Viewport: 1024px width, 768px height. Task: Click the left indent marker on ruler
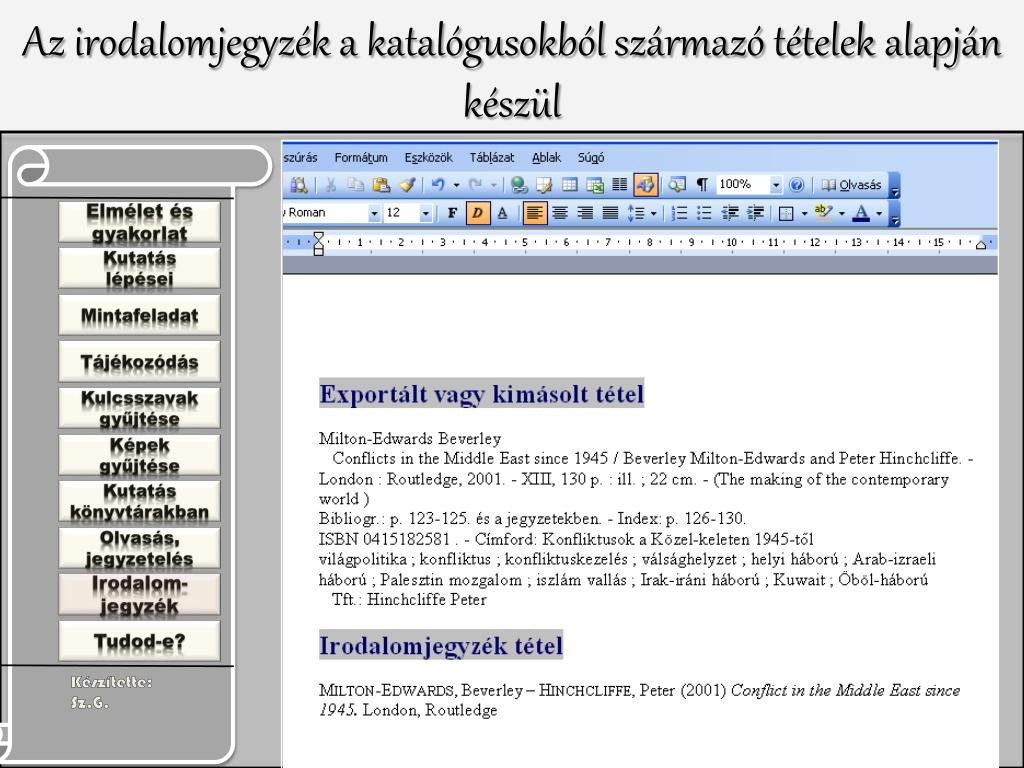point(318,244)
